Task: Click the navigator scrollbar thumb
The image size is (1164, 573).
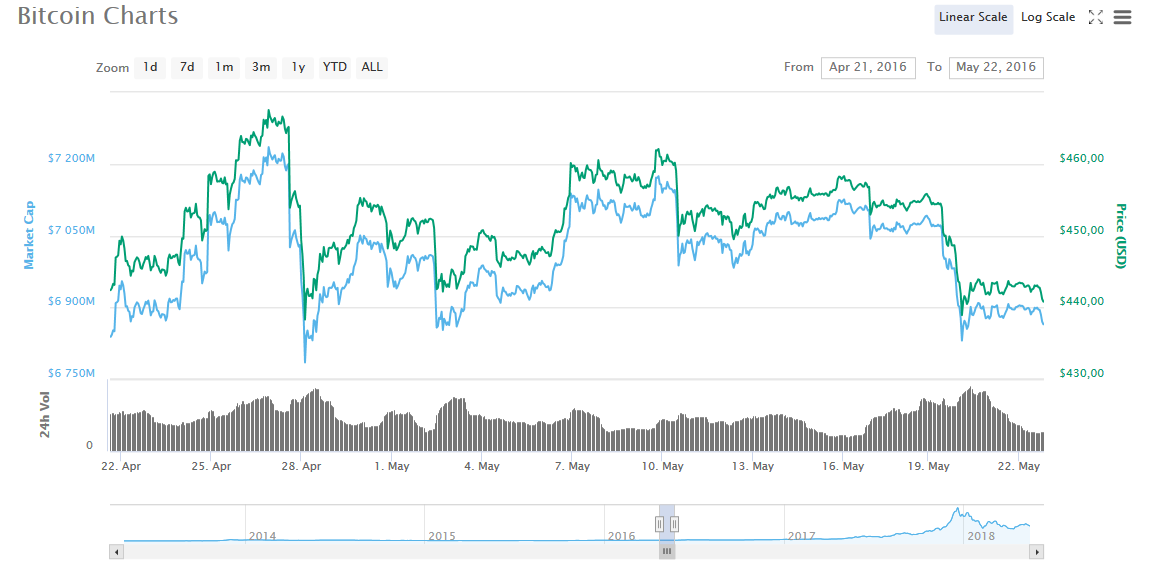Action: coord(667,551)
